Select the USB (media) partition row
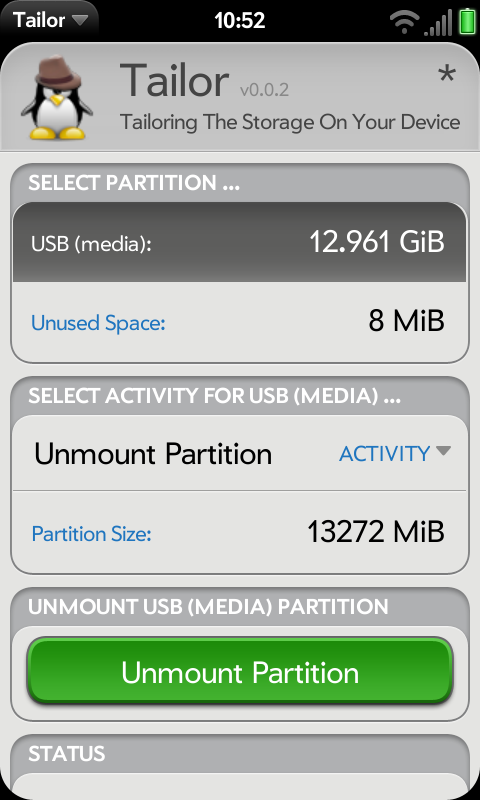 click(239, 242)
